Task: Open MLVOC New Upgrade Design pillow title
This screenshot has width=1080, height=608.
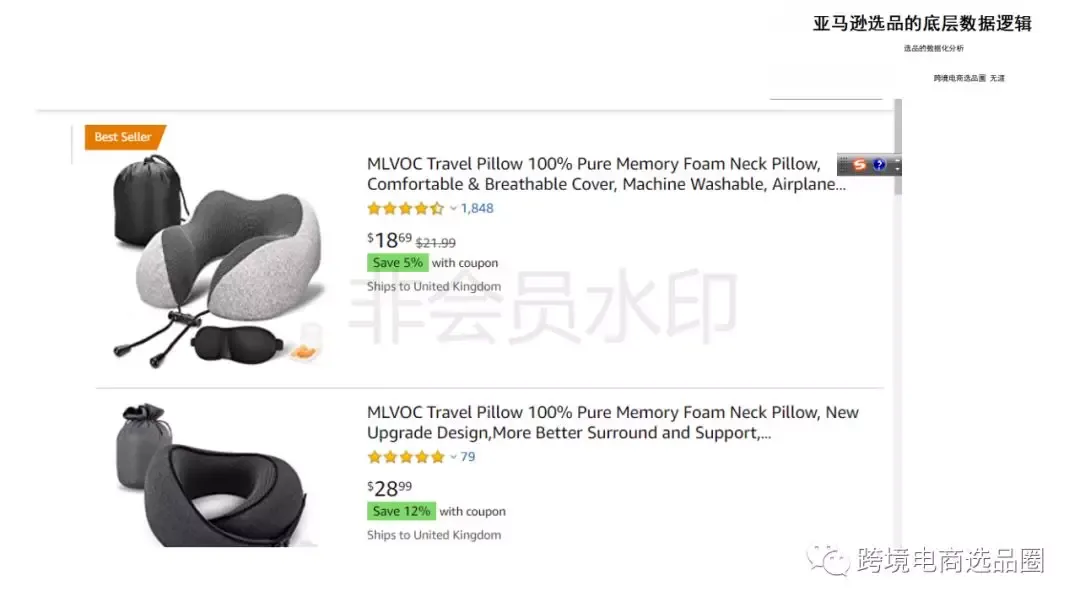Action: tap(612, 423)
